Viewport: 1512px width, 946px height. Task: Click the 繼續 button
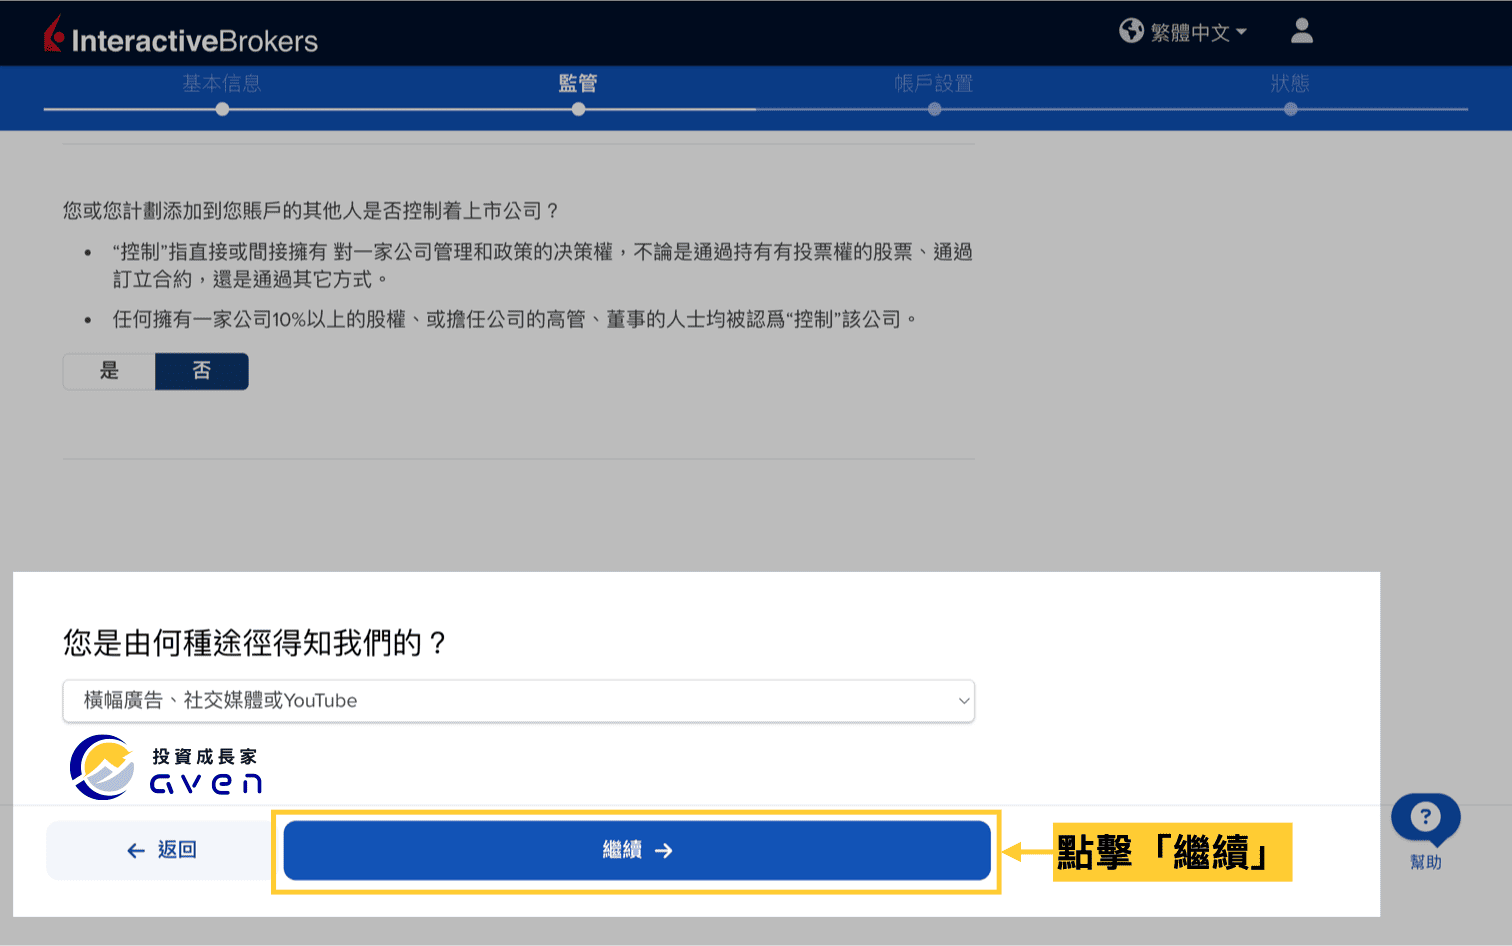click(635, 849)
